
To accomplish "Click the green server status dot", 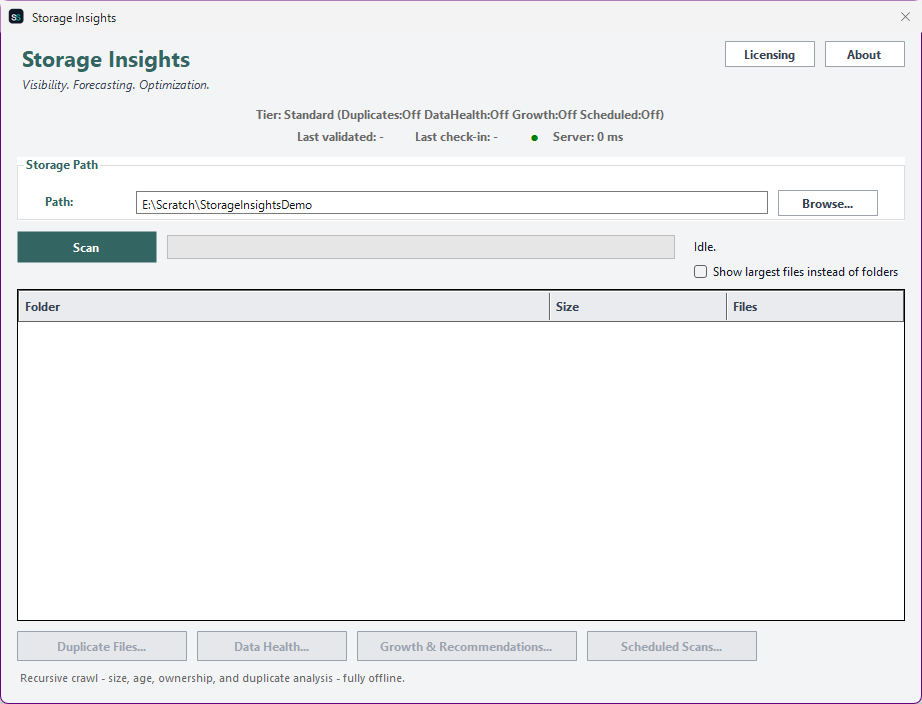I will [535, 138].
